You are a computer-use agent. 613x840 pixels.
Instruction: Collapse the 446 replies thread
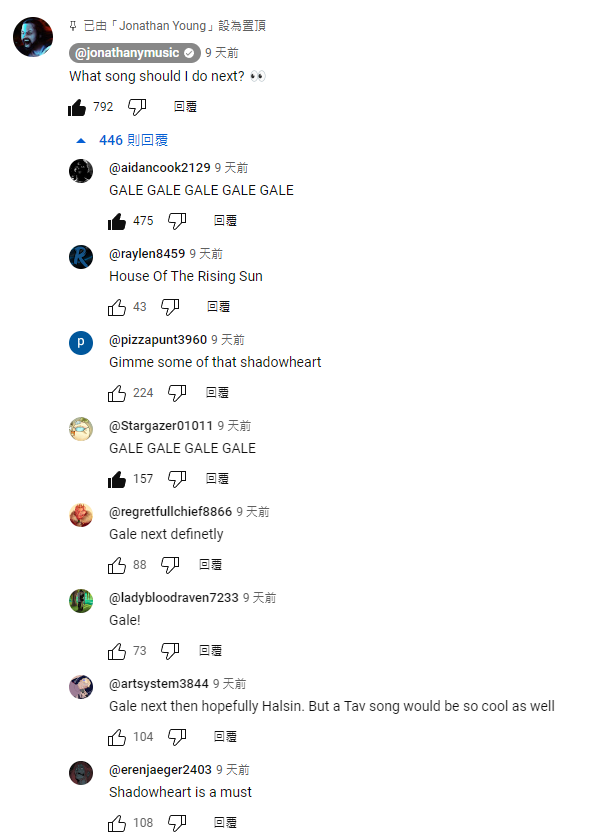123,140
